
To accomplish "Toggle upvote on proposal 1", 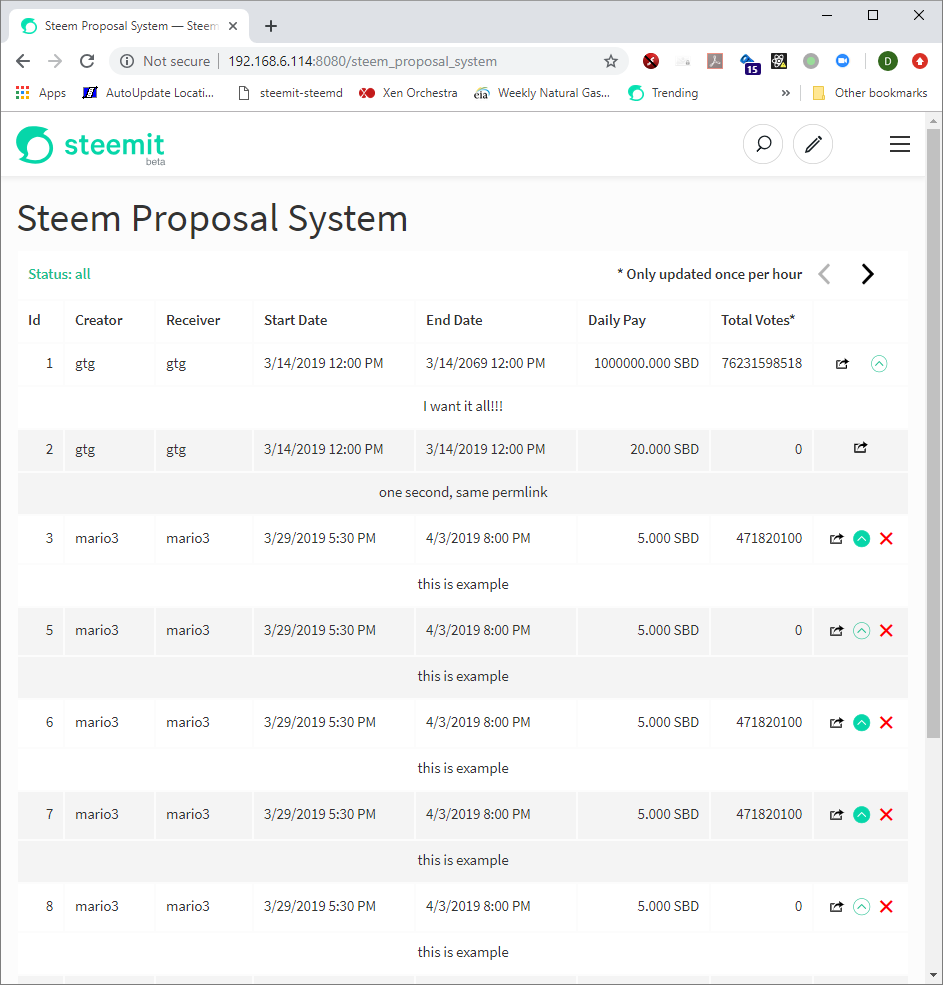I will [879, 364].
